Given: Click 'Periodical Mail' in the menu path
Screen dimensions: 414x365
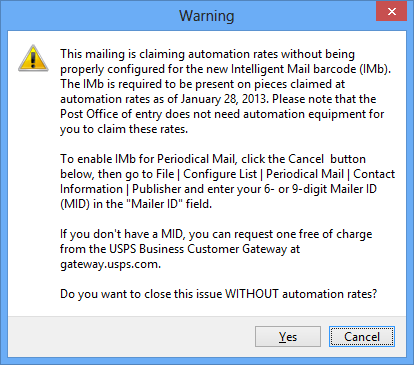Looking at the screenshot, I should pyautogui.click(x=305, y=174).
